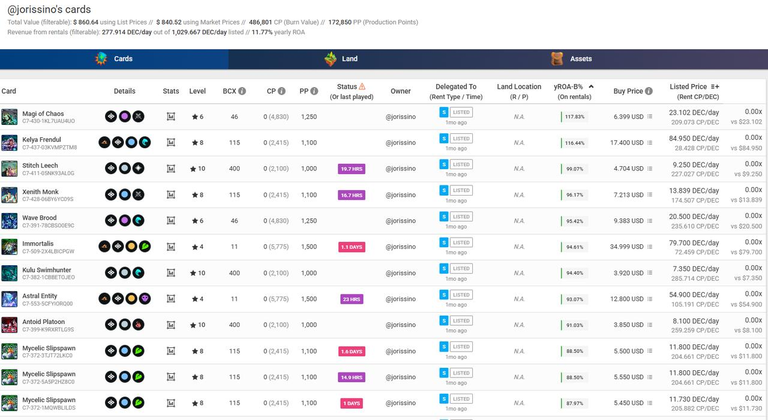Click 23 HRS status badge for Astral Entity
The width and height of the screenshot is (768, 420).
click(352, 299)
